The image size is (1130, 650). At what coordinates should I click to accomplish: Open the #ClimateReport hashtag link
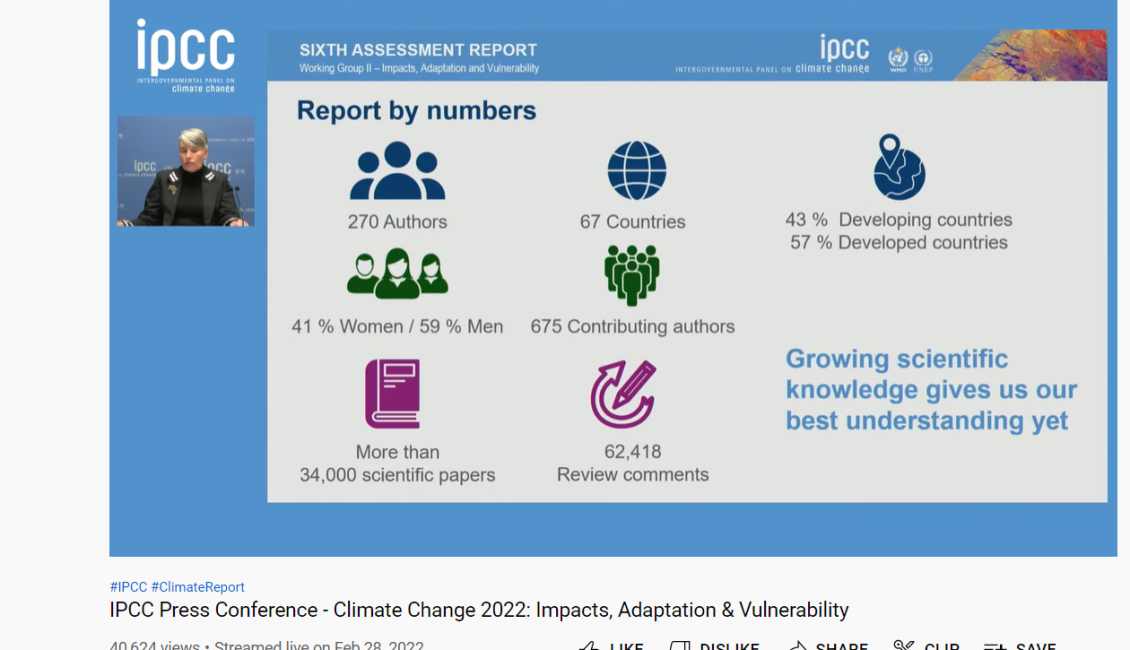click(x=197, y=587)
